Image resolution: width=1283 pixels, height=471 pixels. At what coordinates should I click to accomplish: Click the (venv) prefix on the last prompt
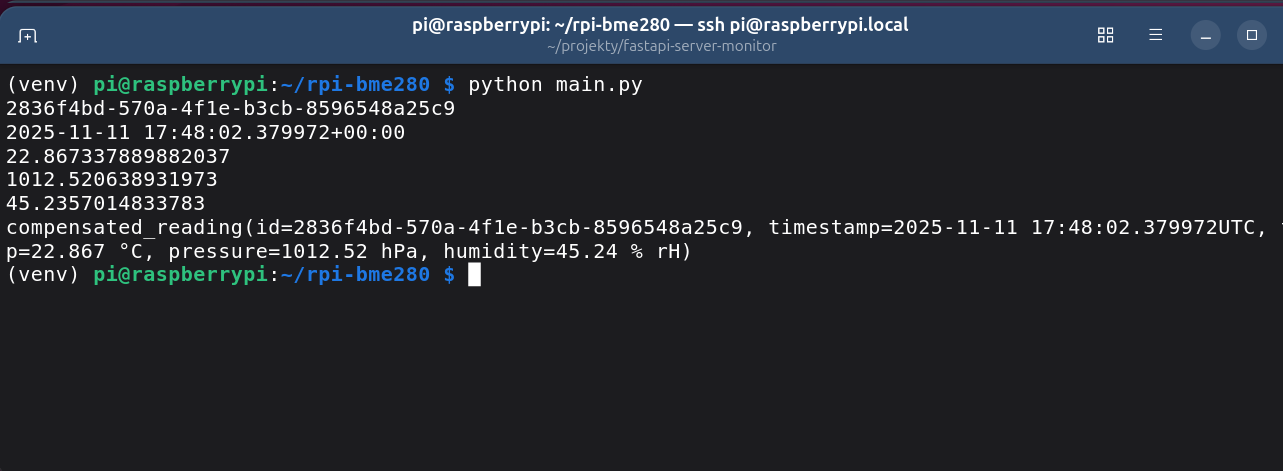coord(43,275)
